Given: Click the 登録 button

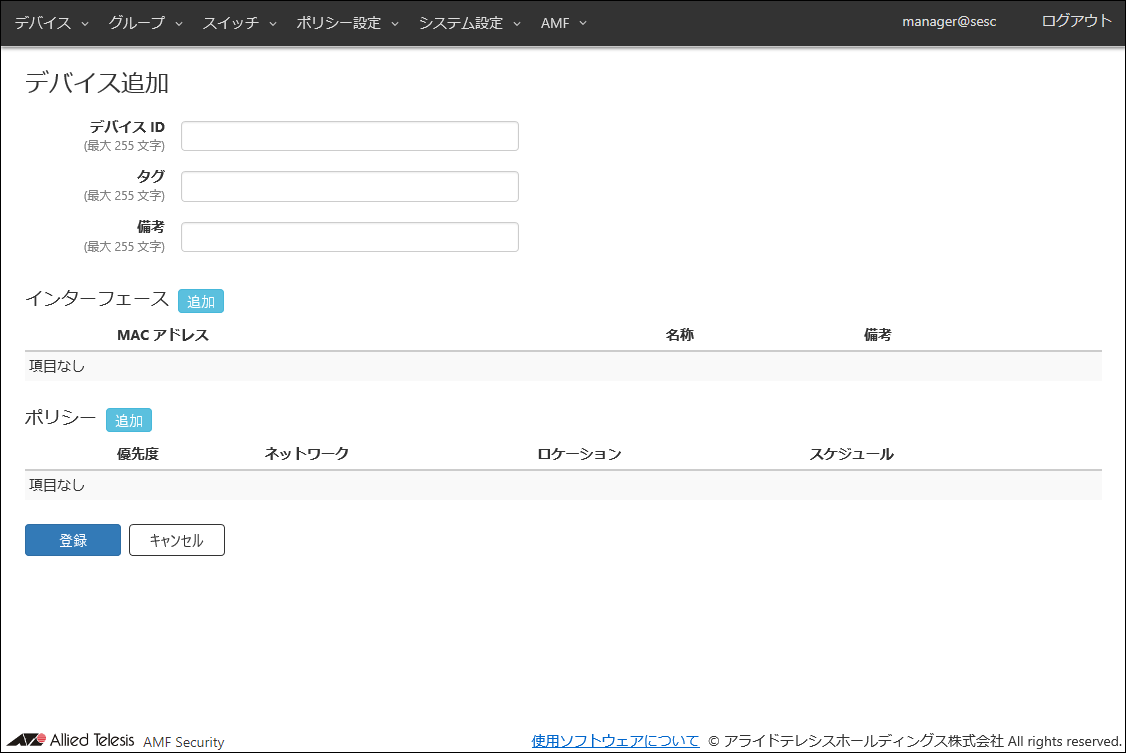Looking at the screenshot, I should point(73,540).
